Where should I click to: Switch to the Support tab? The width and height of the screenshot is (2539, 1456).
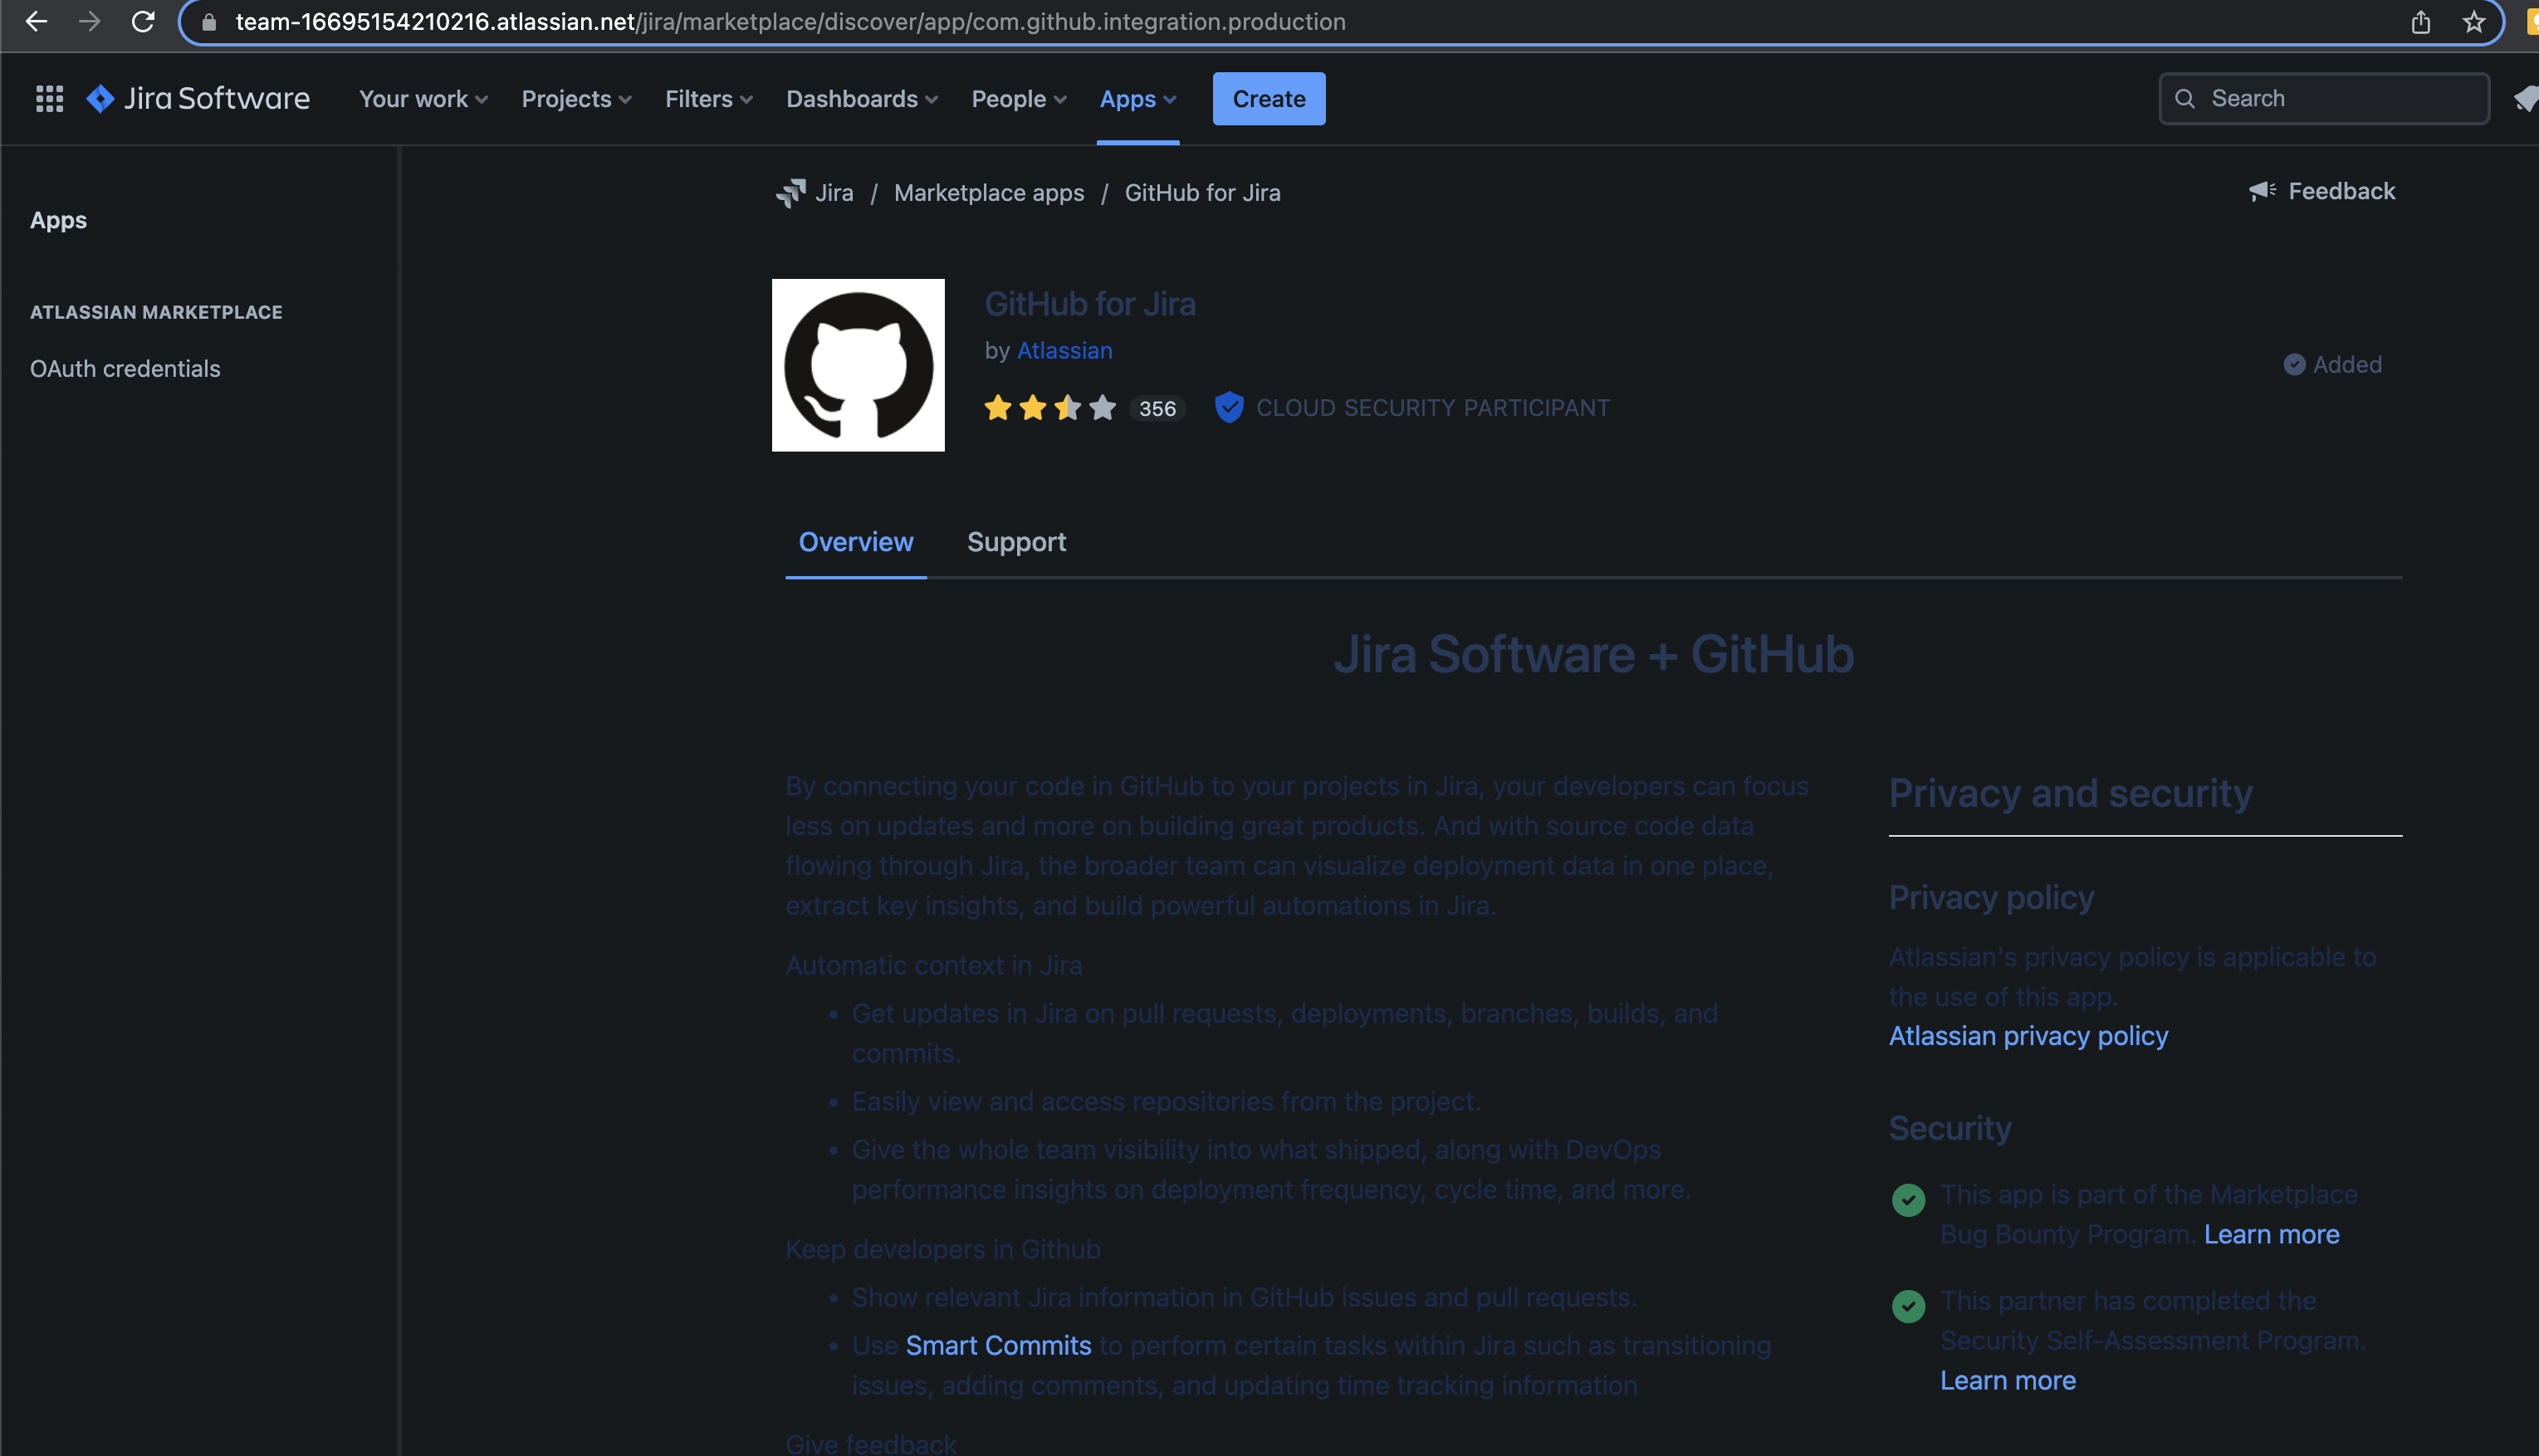pos(1015,541)
